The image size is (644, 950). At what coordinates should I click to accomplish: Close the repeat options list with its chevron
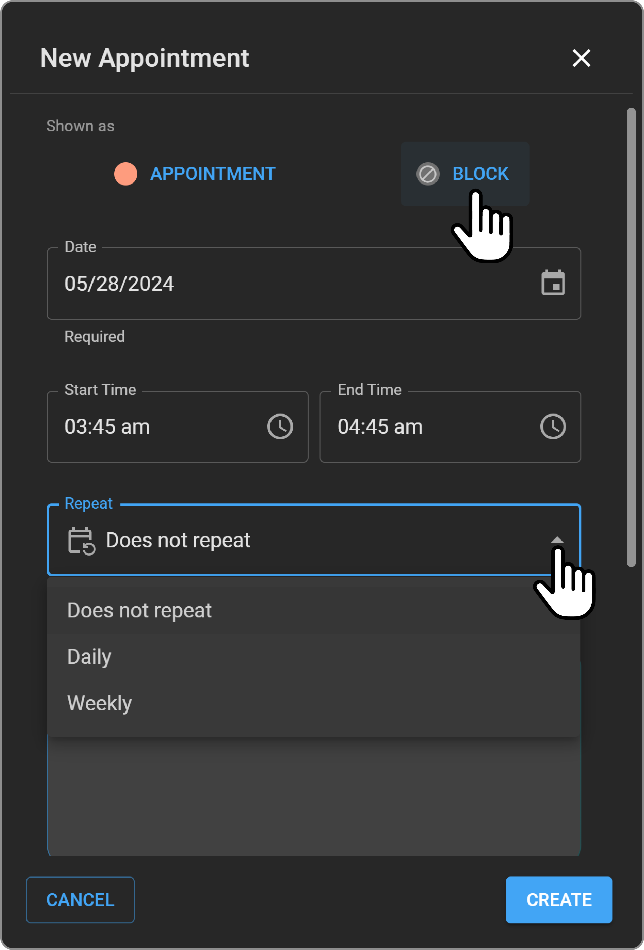point(558,540)
